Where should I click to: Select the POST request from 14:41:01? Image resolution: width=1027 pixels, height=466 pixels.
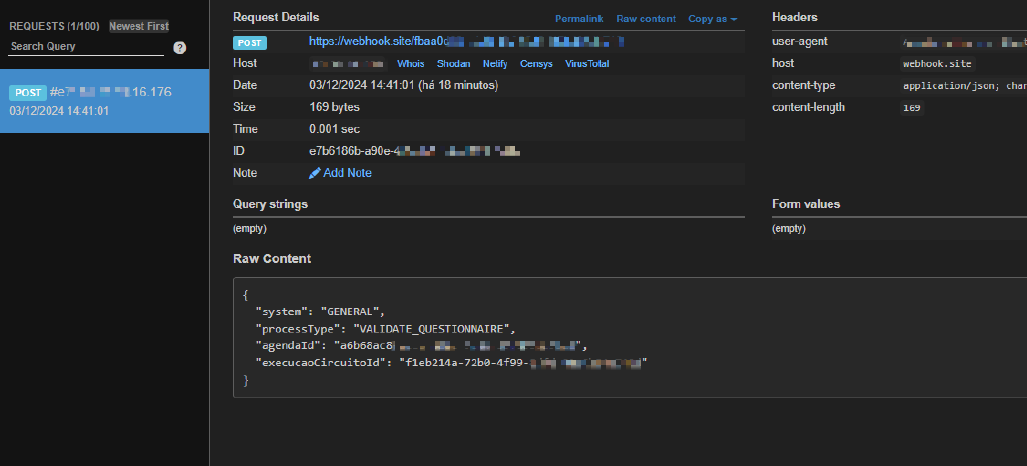click(104, 101)
